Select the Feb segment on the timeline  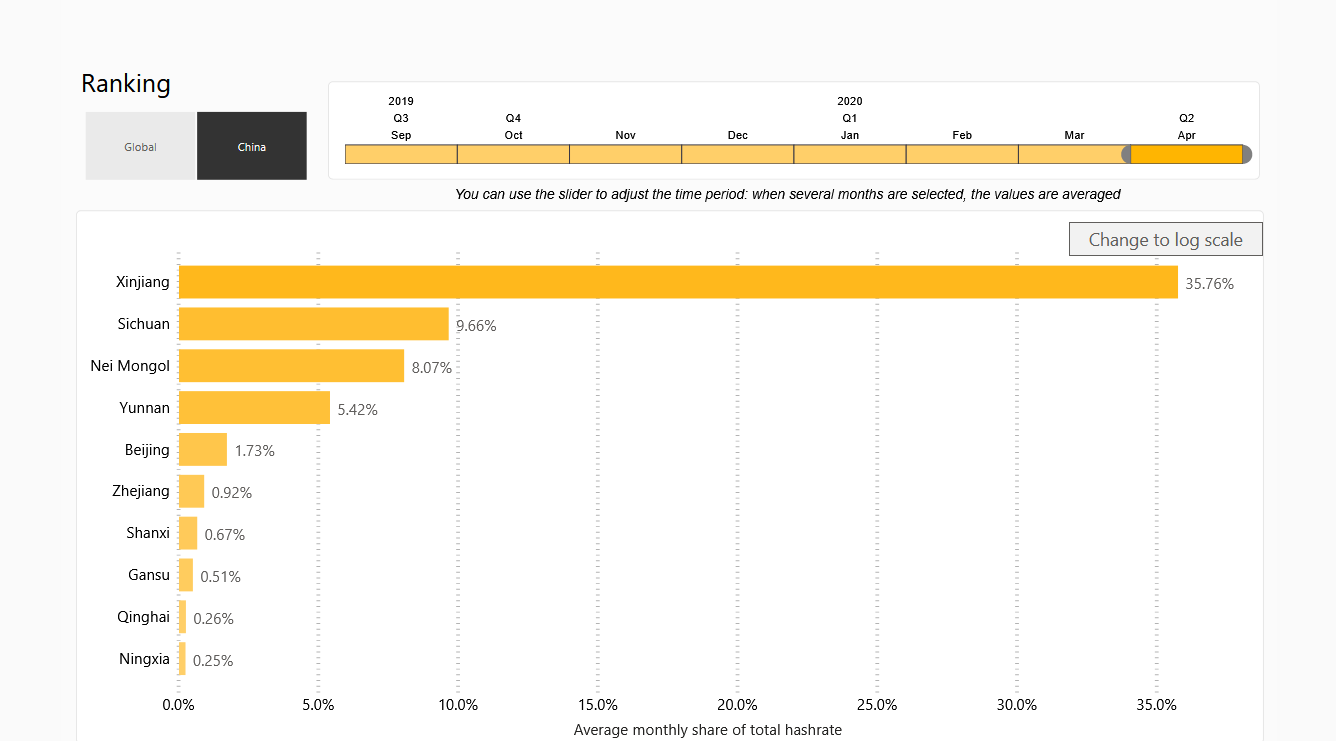tap(962, 154)
